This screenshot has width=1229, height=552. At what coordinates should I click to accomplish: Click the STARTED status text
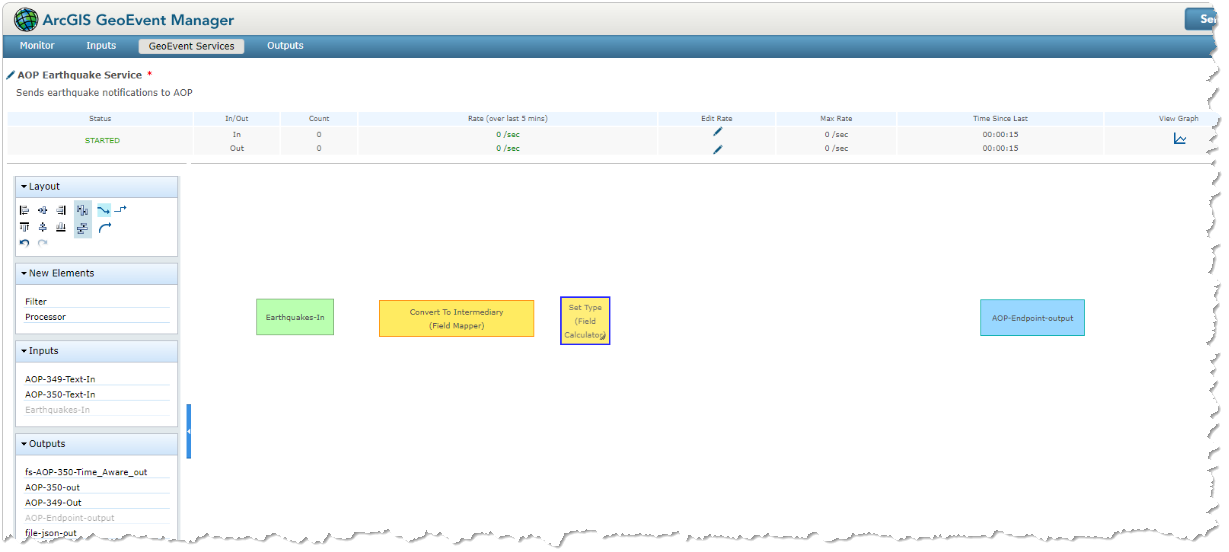[x=102, y=141]
